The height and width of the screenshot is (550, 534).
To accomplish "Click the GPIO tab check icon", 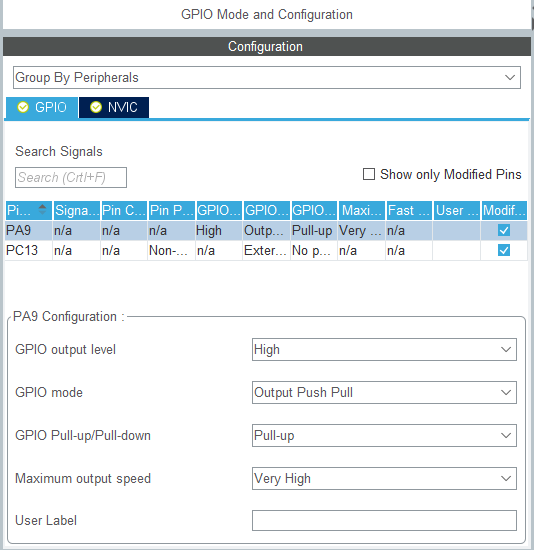I will pyautogui.click(x=23, y=107).
